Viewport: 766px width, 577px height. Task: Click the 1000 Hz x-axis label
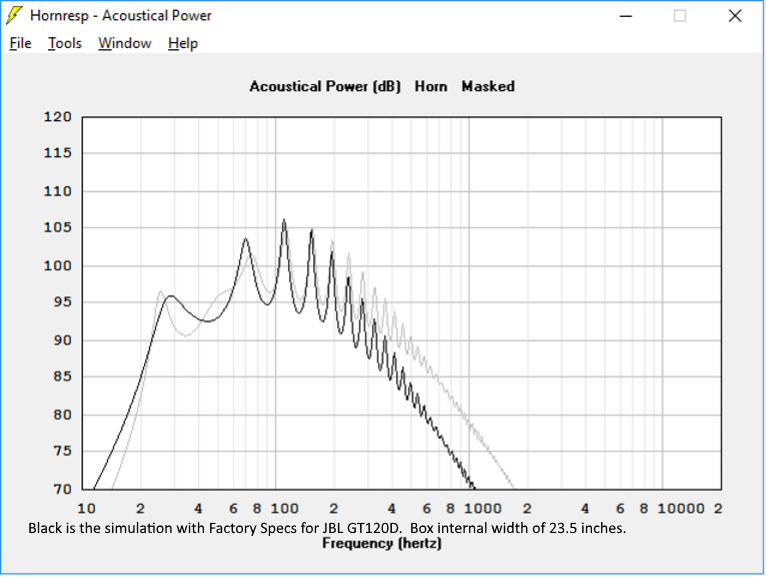pyautogui.click(x=483, y=509)
